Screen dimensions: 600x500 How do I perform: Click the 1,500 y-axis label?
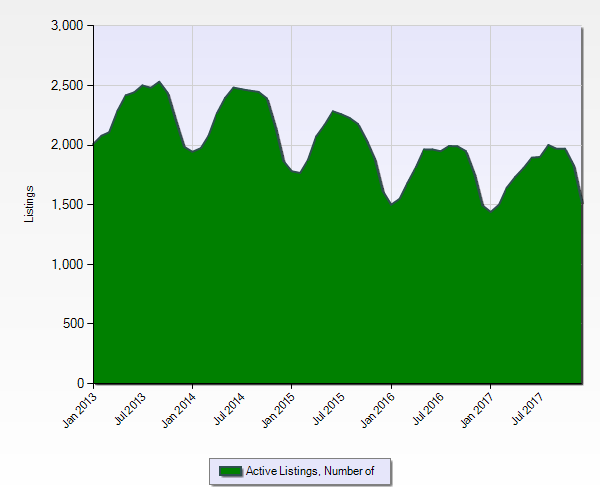pyautogui.click(x=67, y=205)
